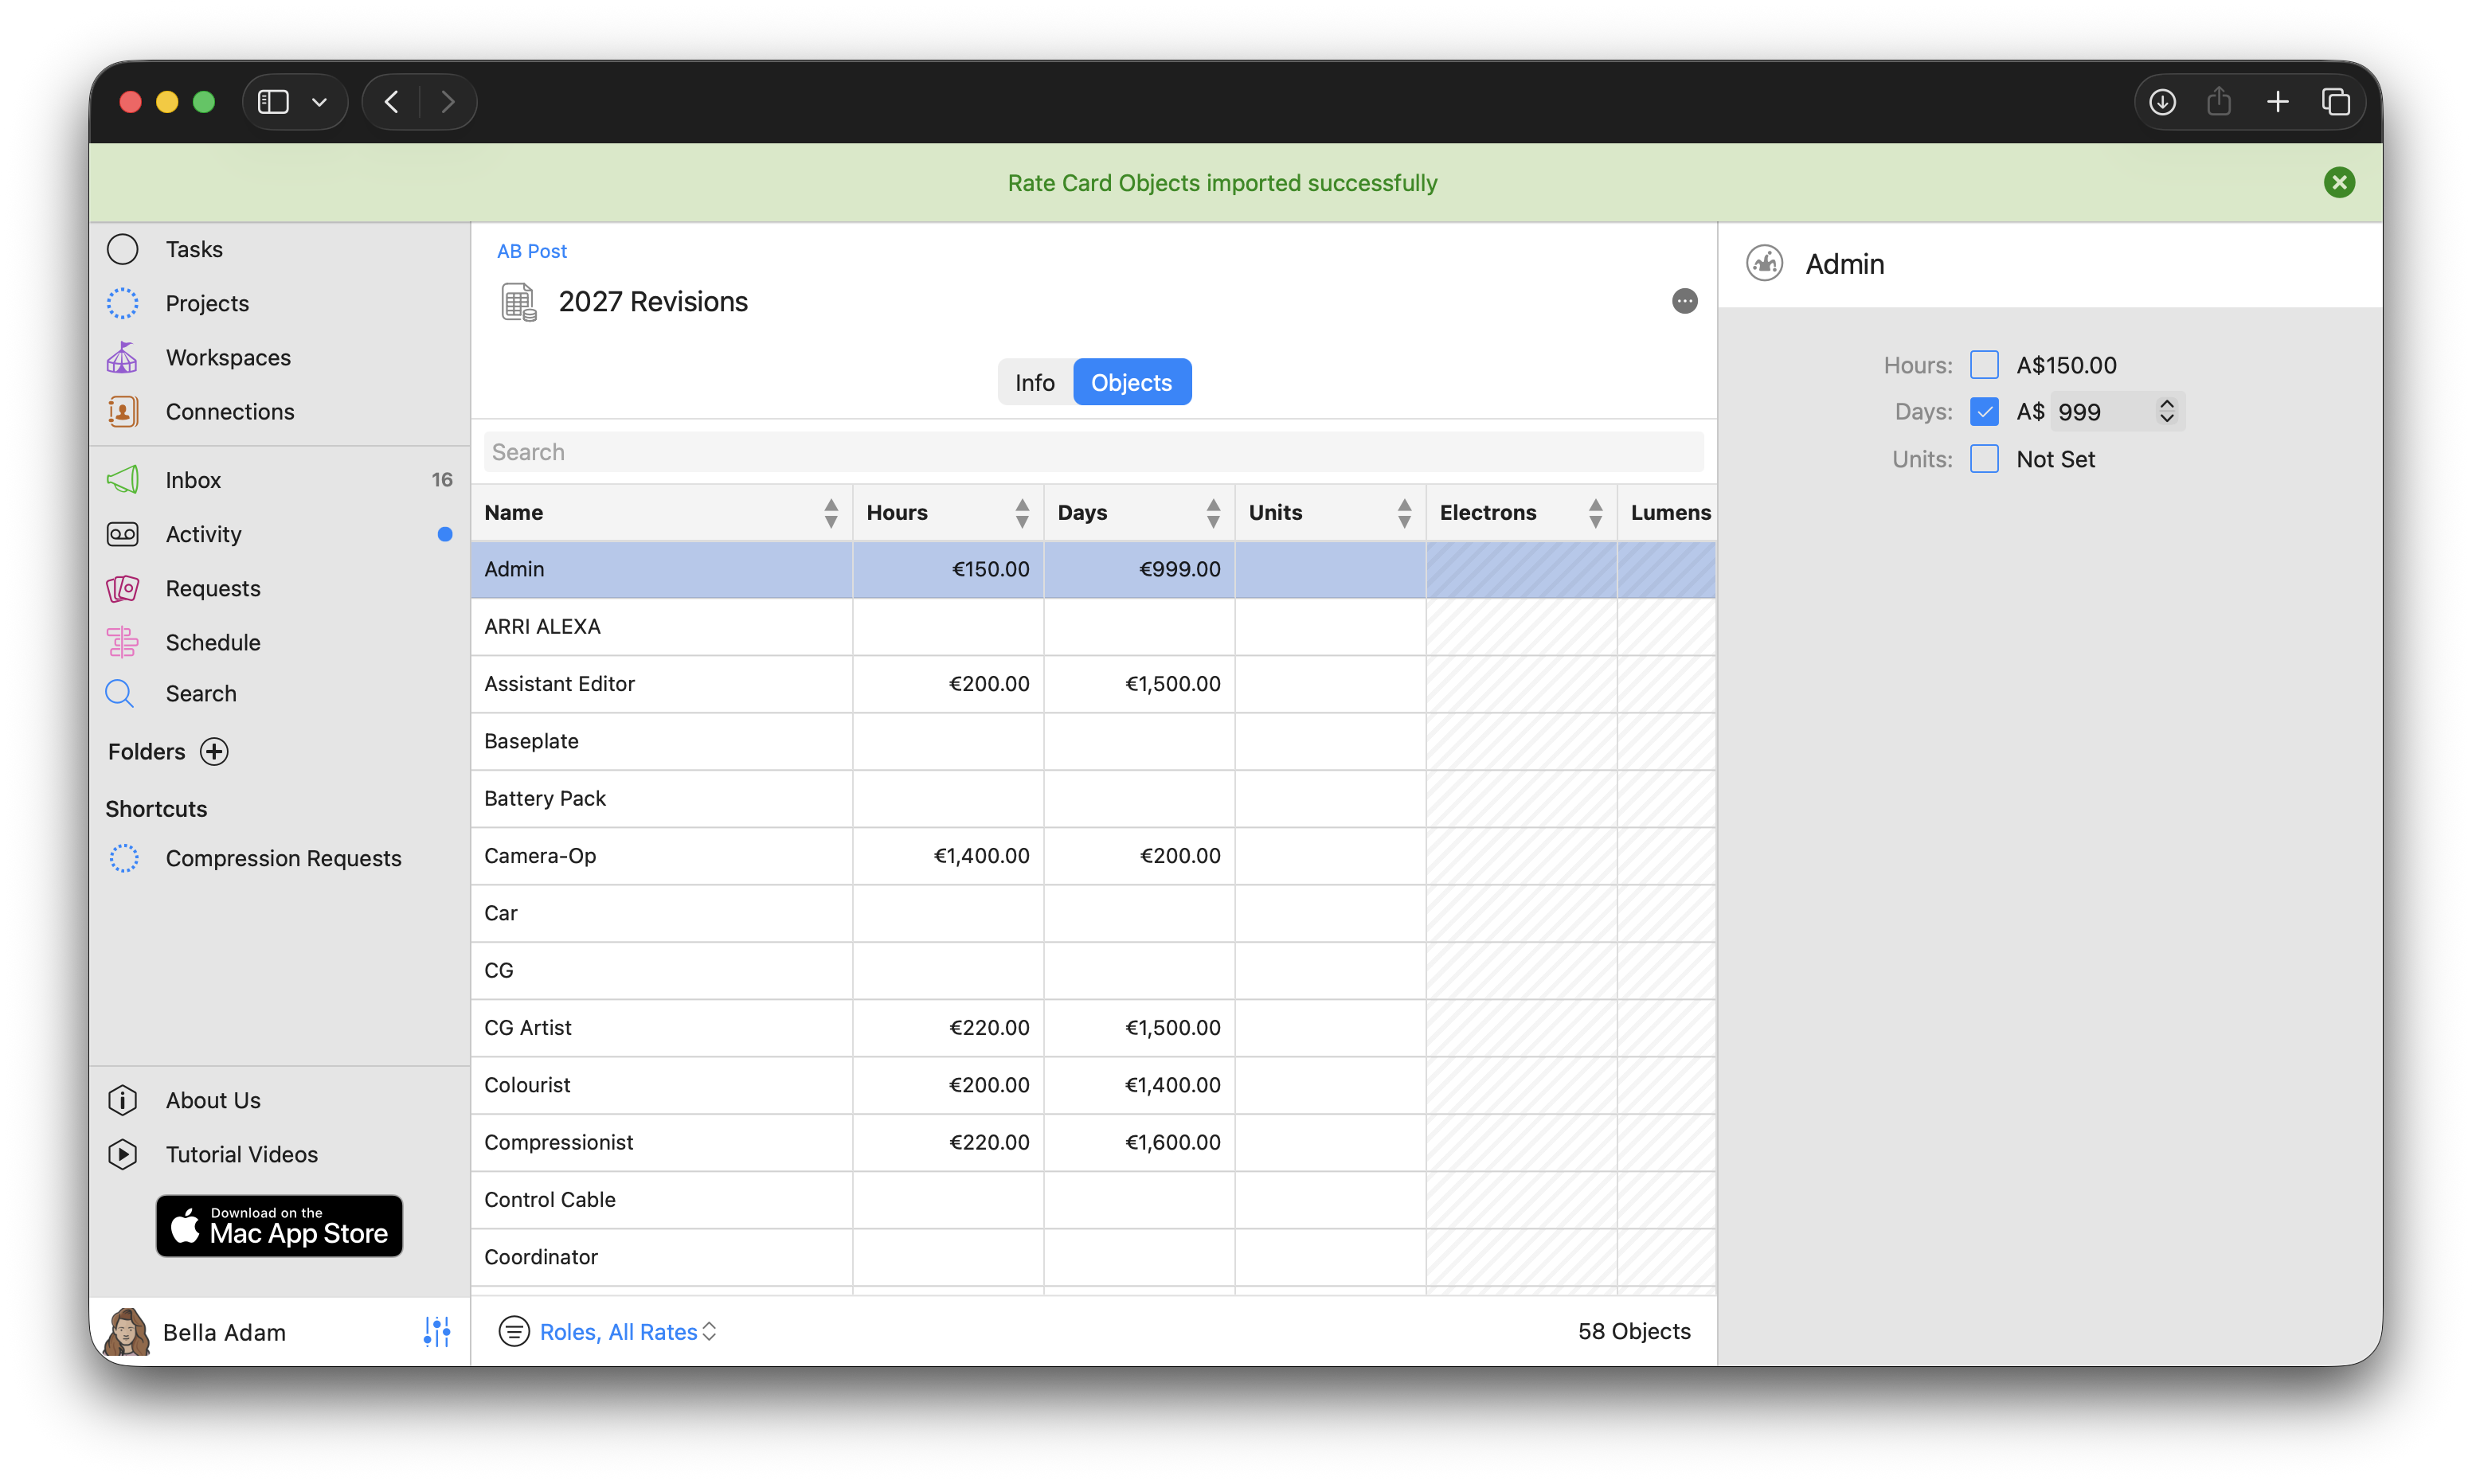Select the Objects tab
Viewport: 2472px width, 1484px height.
pyautogui.click(x=1131, y=382)
